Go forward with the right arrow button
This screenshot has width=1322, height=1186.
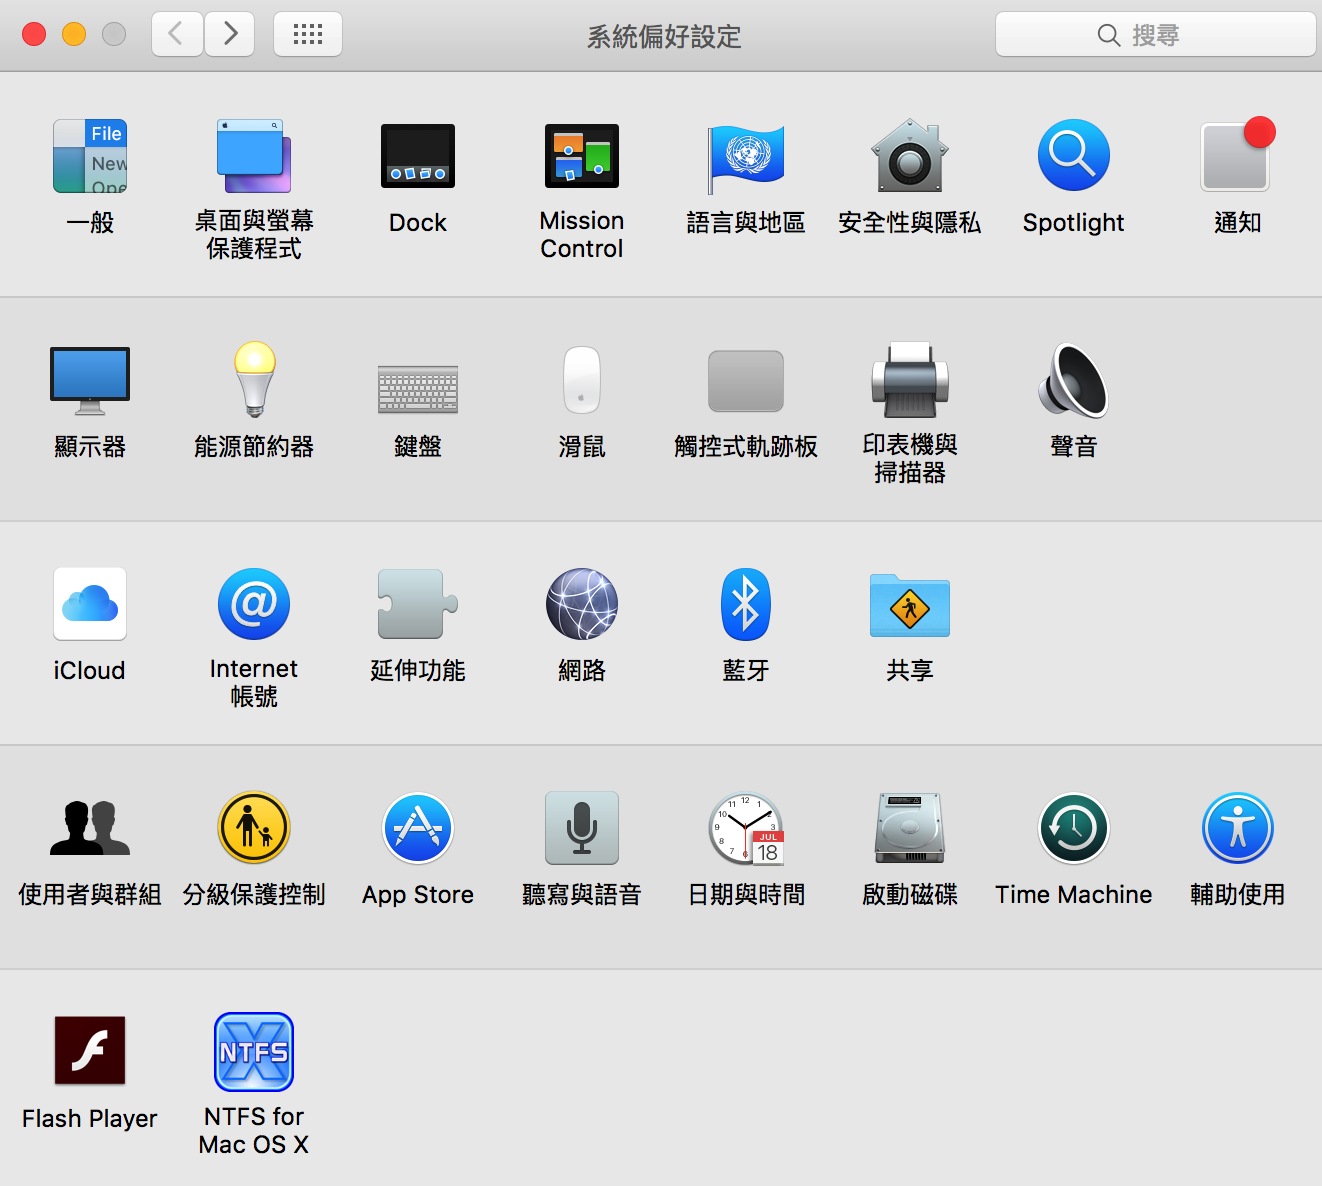[x=230, y=34]
